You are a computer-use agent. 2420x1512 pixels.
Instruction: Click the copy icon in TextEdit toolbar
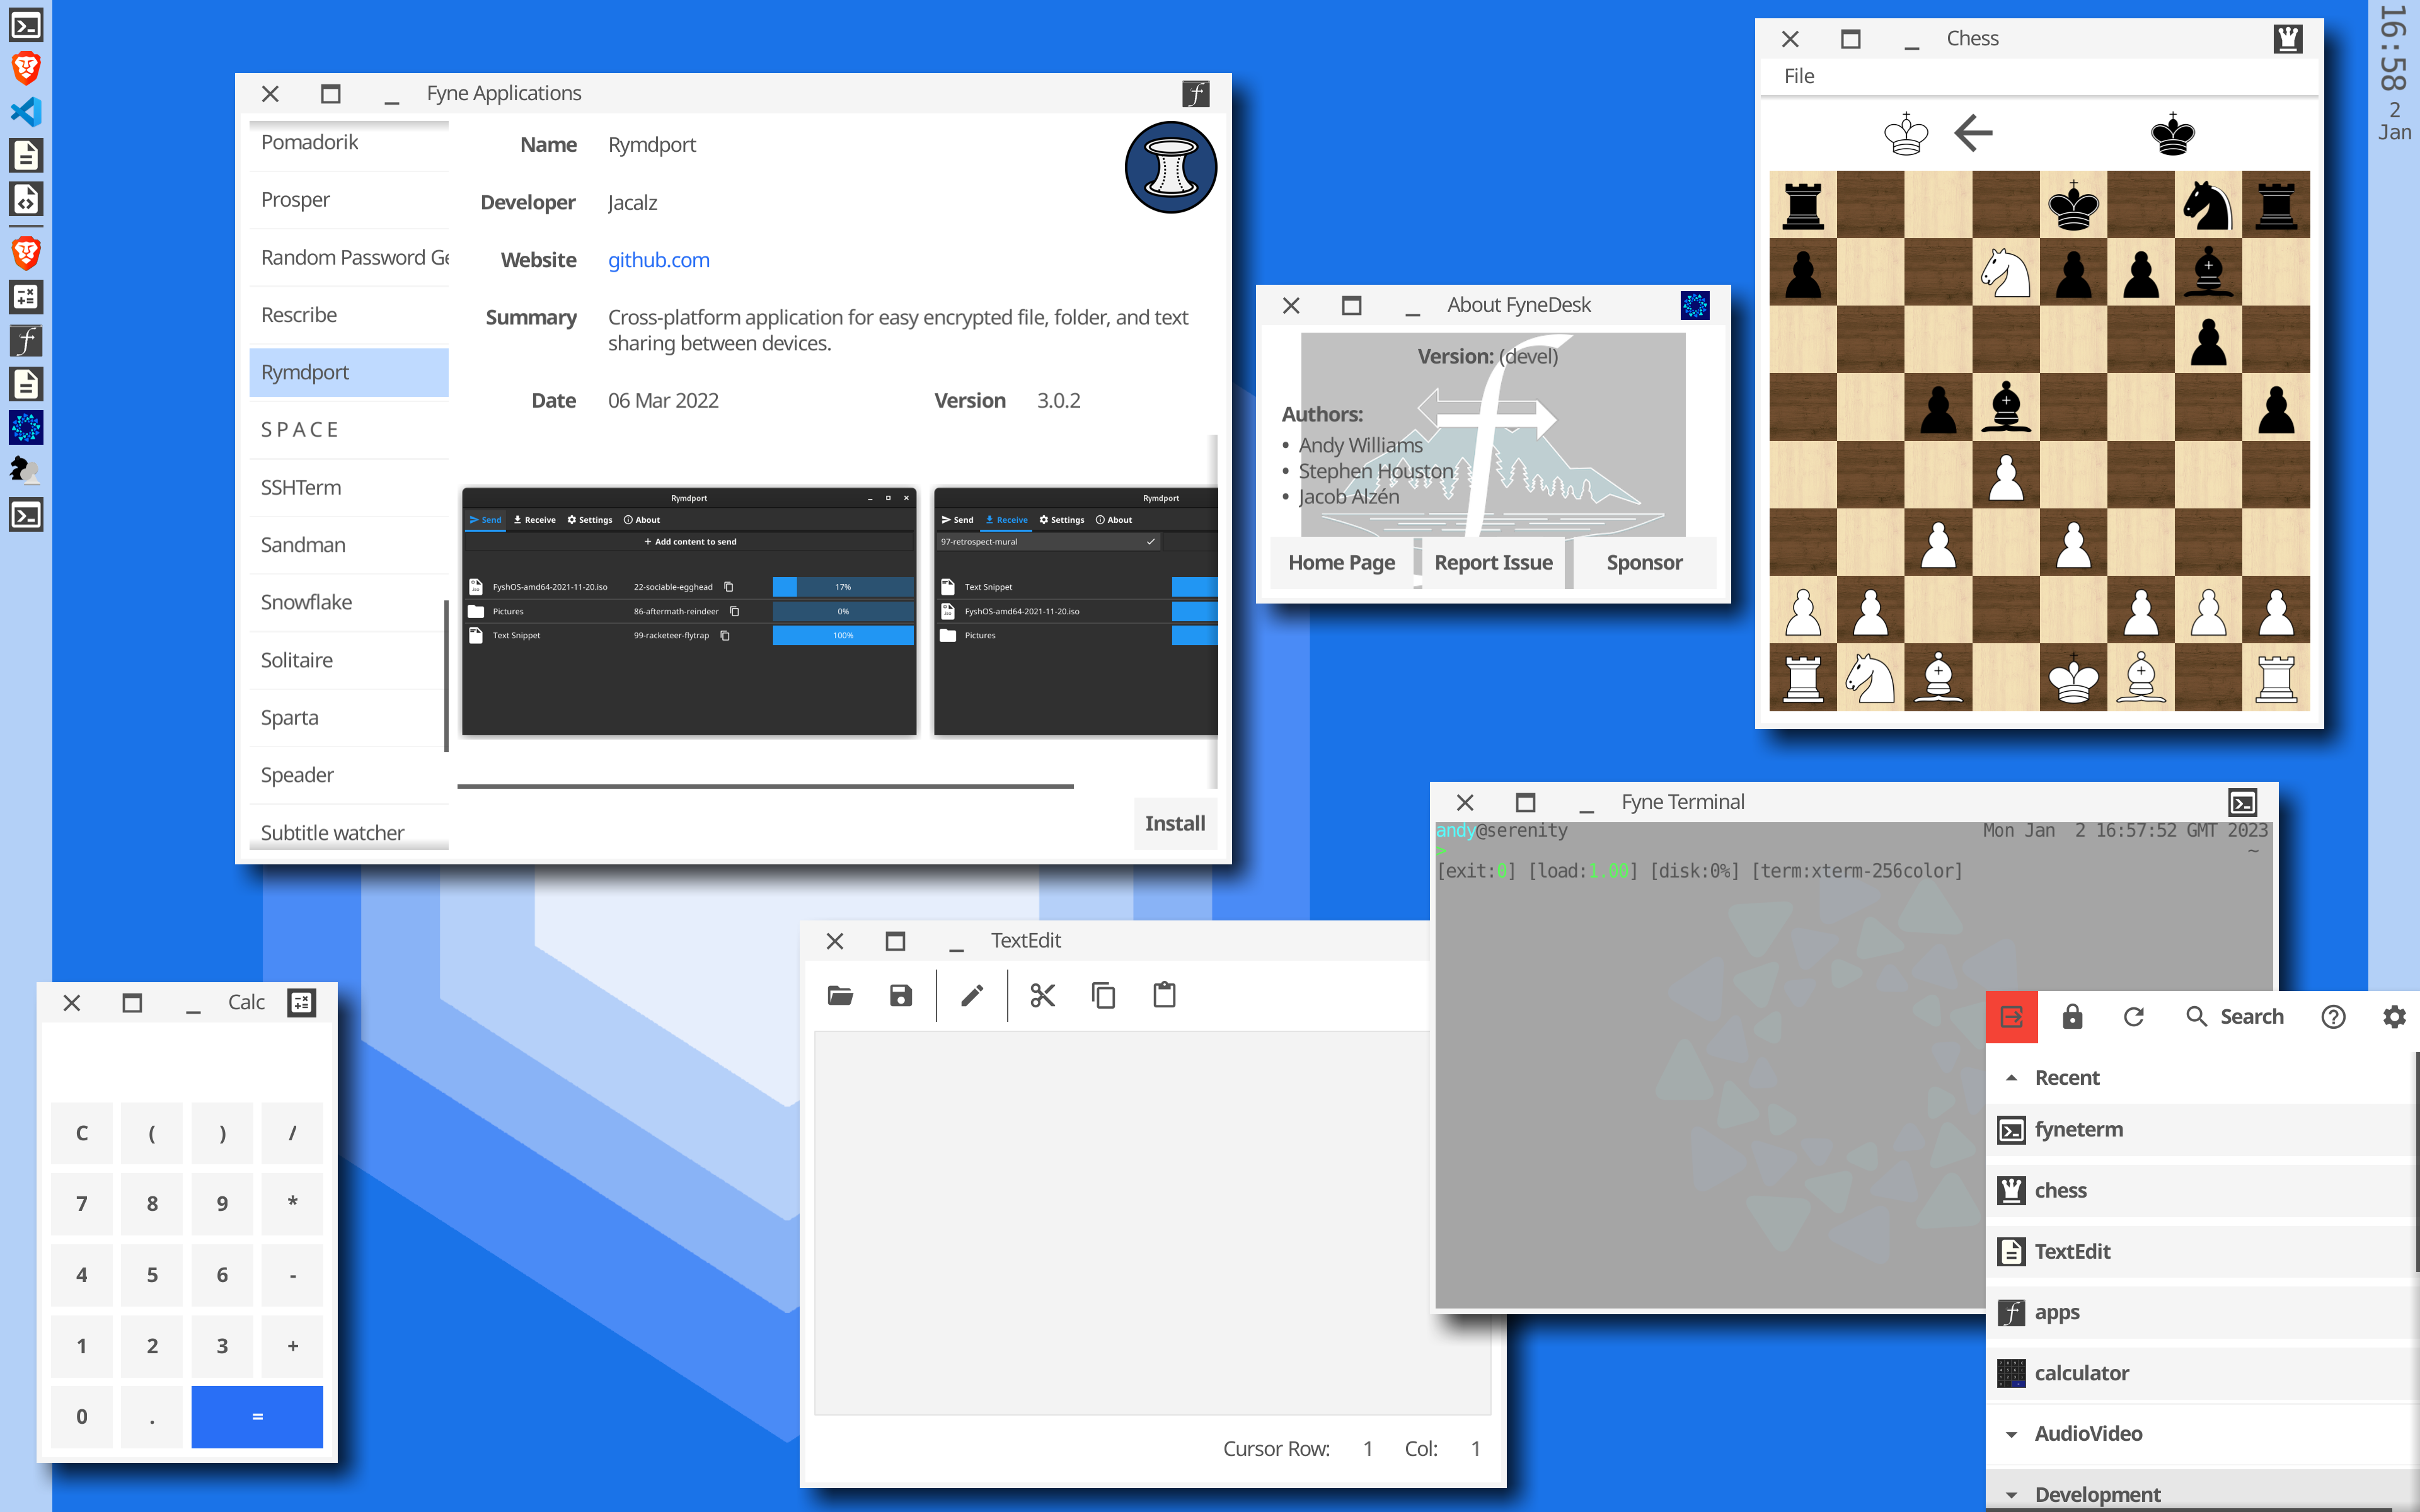click(1104, 995)
